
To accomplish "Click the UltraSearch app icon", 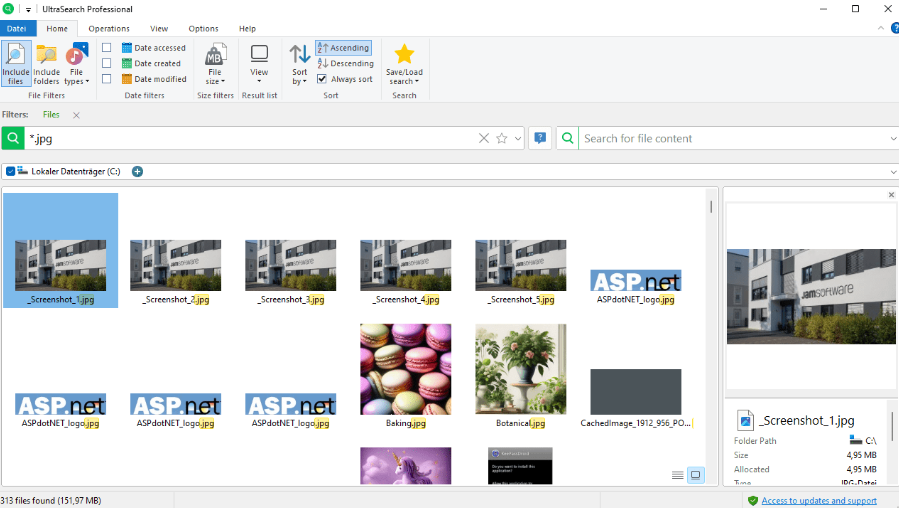I will pyautogui.click(x=8, y=9).
